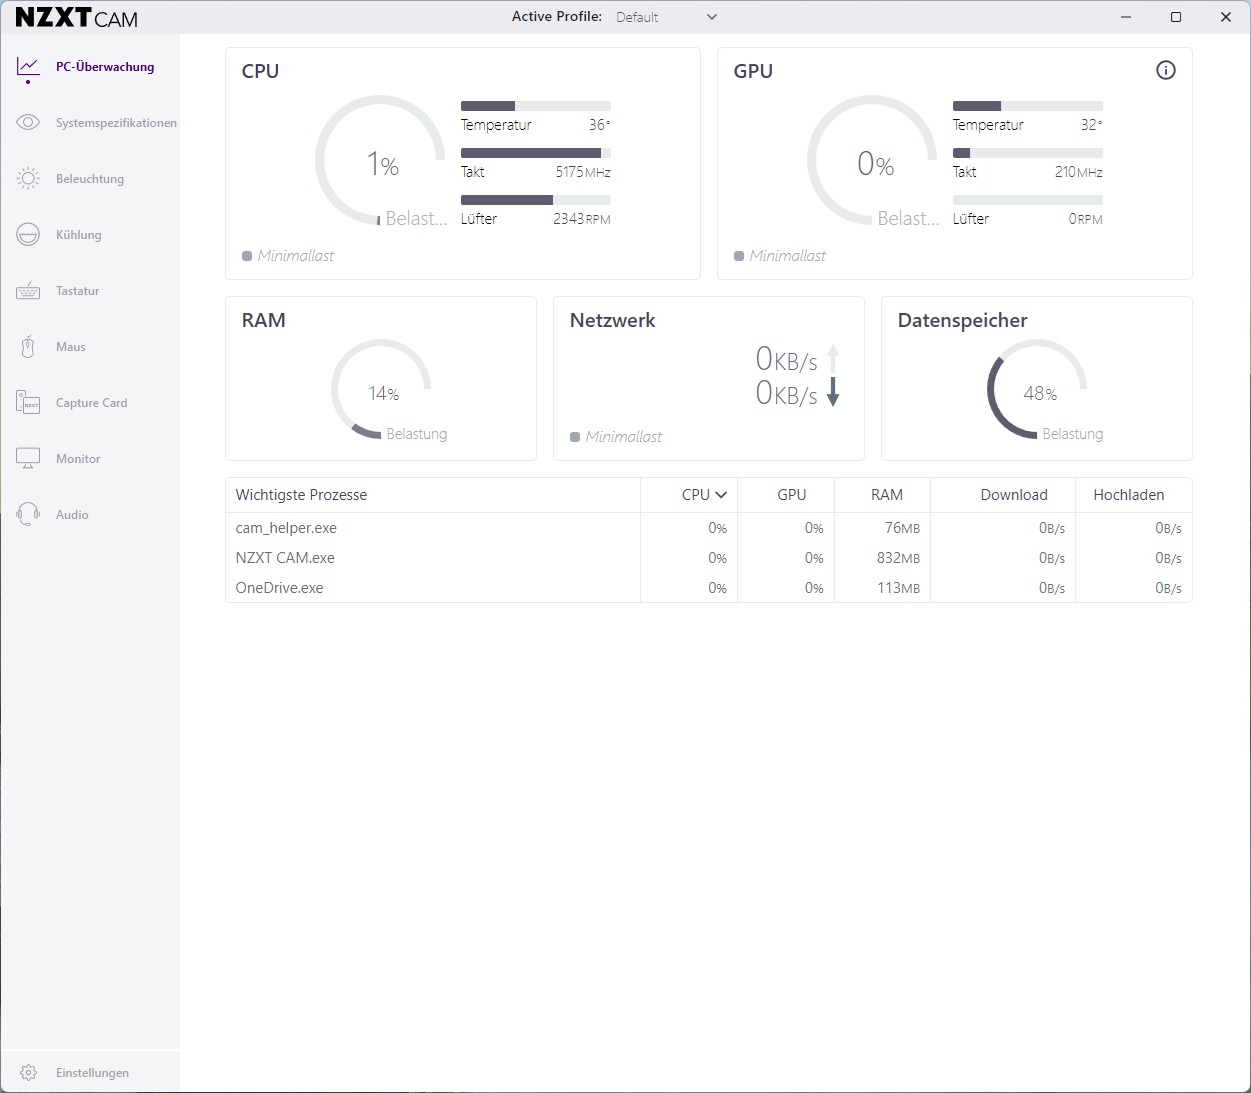The image size is (1251, 1093).
Task: Open the PC-Überwachung section
Action: click(105, 67)
